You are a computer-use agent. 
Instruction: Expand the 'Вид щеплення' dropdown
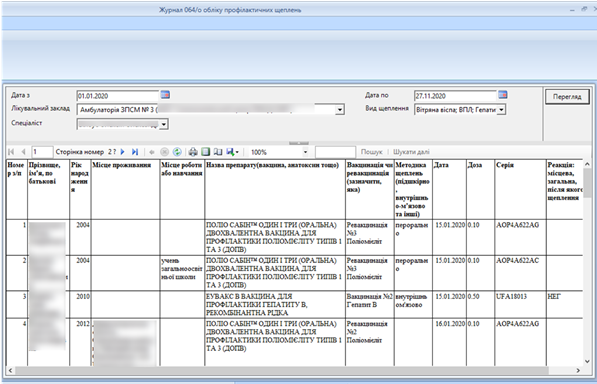click(501, 110)
